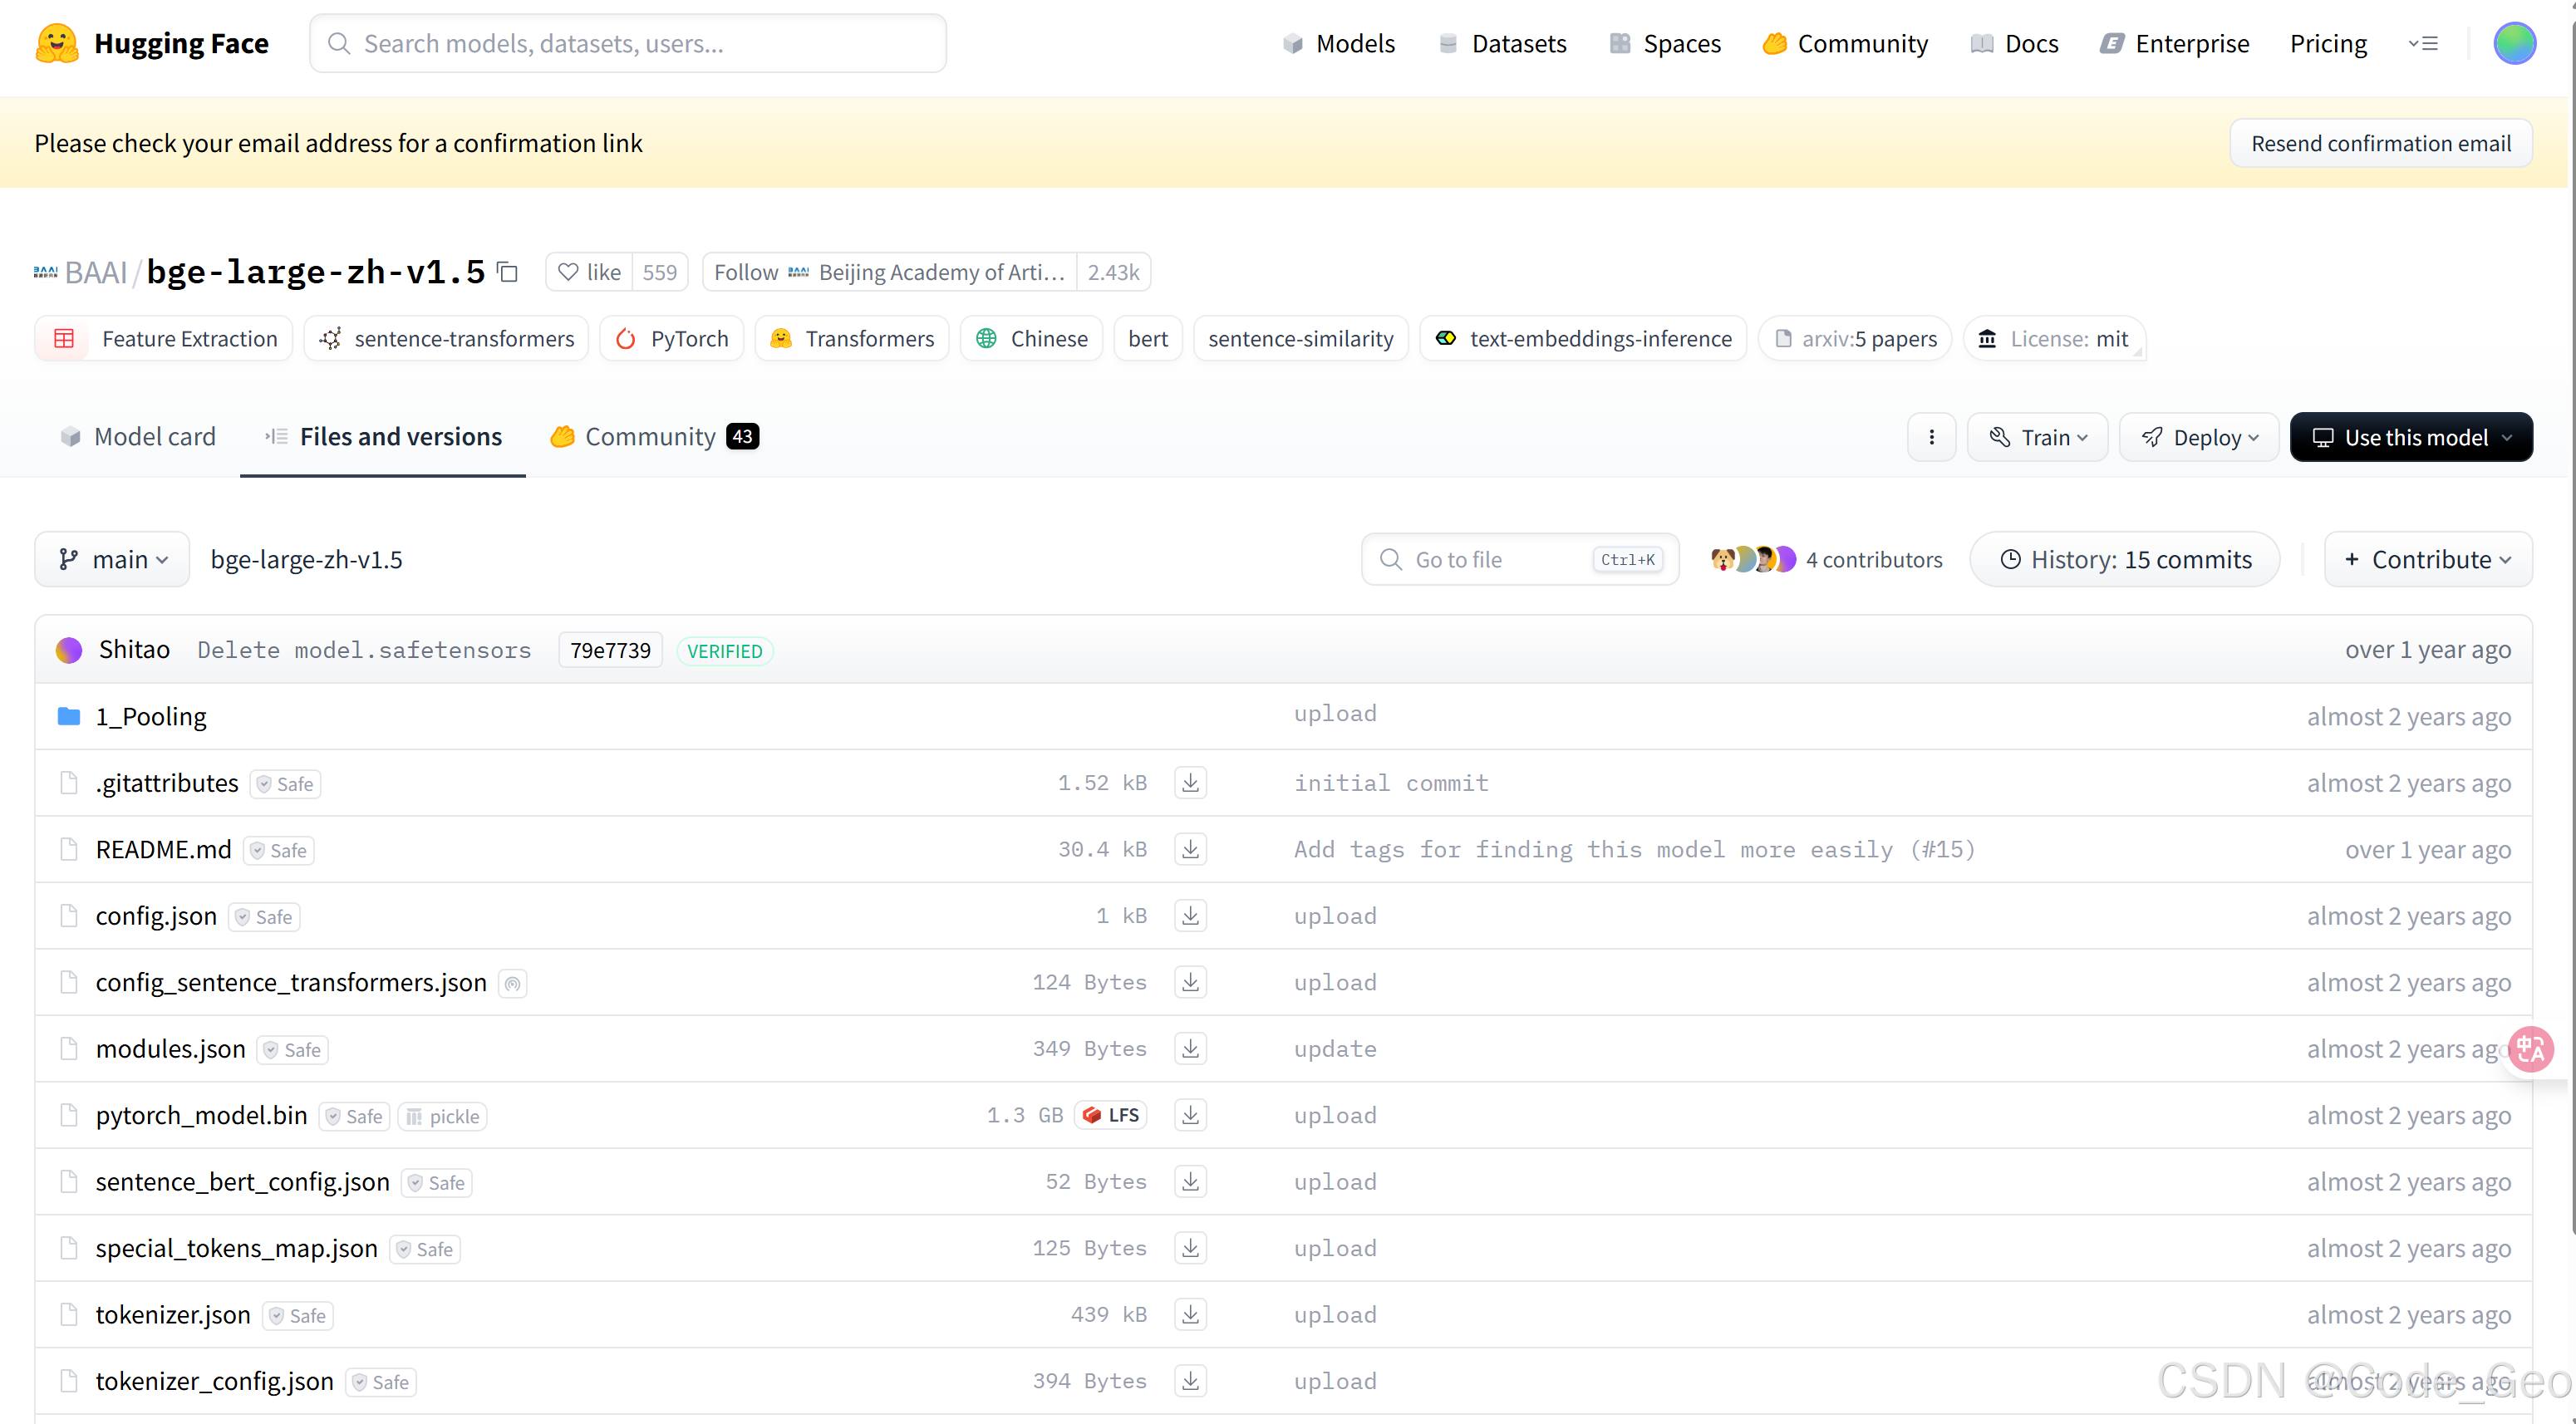Open the navigation more-menu icon
Screen dimensions: 2576x1424
click(x=2423, y=43)
